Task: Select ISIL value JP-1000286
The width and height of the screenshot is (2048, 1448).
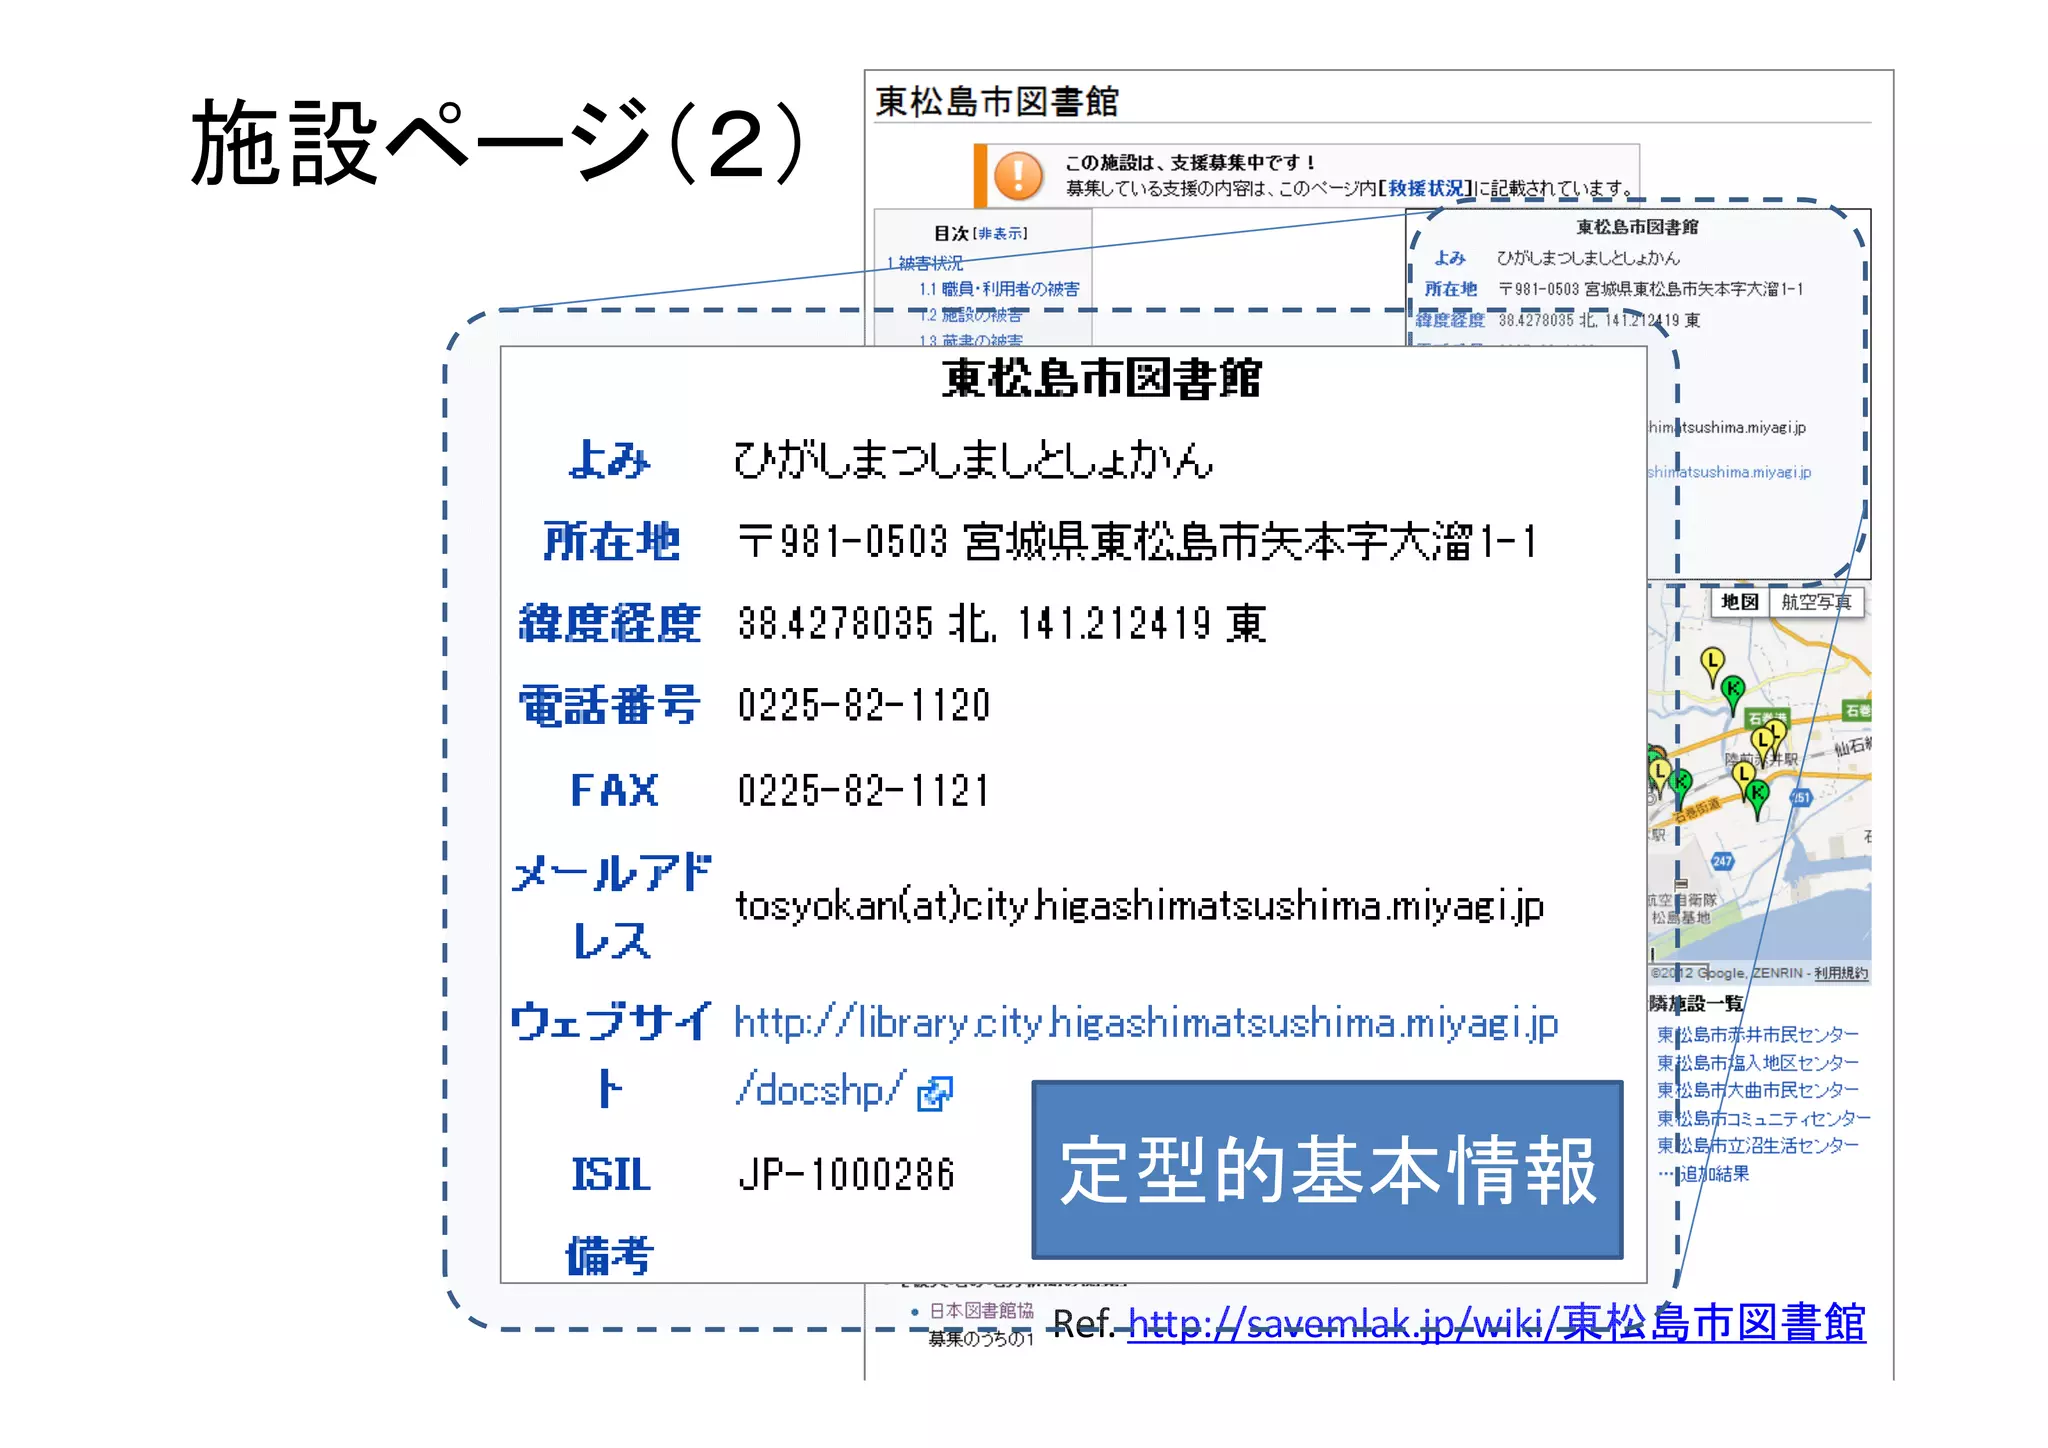Action: click(x=847, y=1174)
